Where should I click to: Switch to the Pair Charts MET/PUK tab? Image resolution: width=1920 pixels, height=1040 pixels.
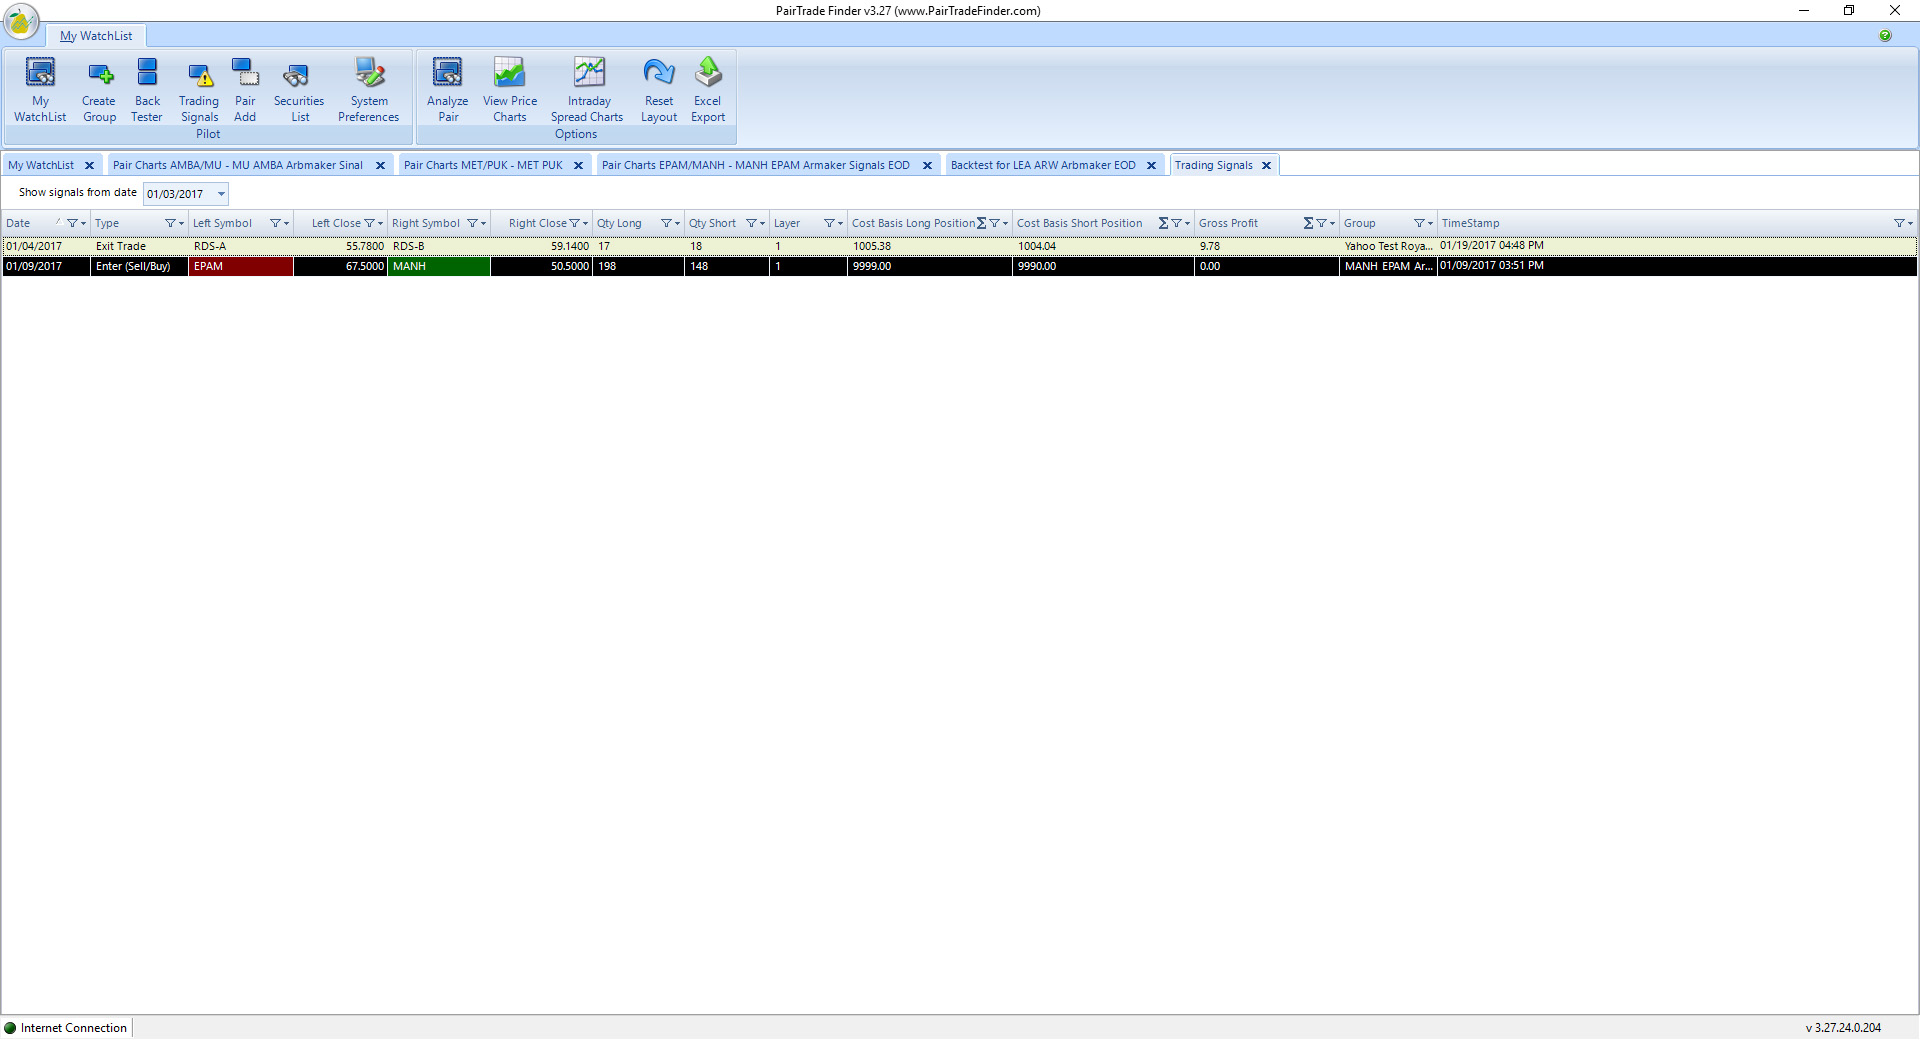click(x=483, y=166)
